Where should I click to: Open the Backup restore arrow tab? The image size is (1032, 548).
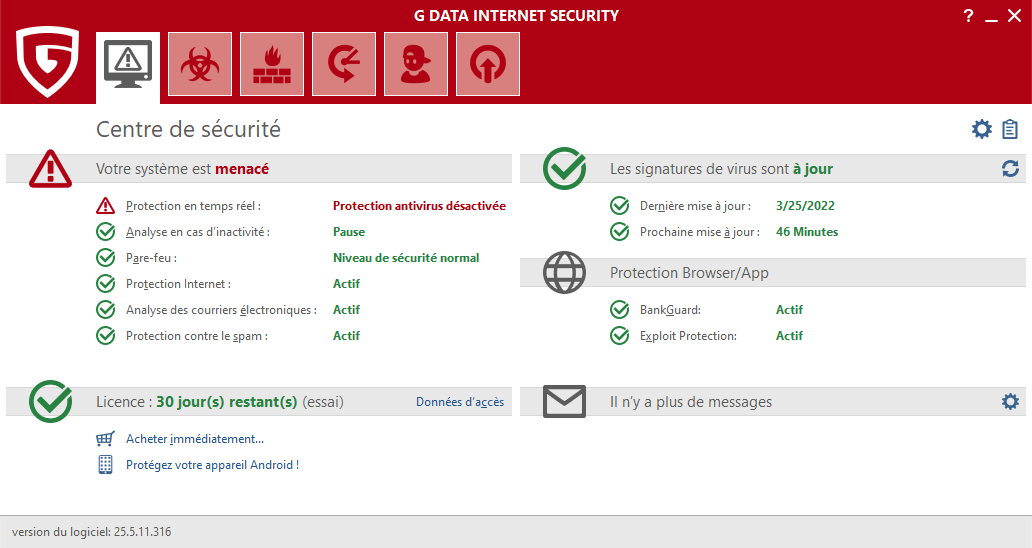point(344,64)
